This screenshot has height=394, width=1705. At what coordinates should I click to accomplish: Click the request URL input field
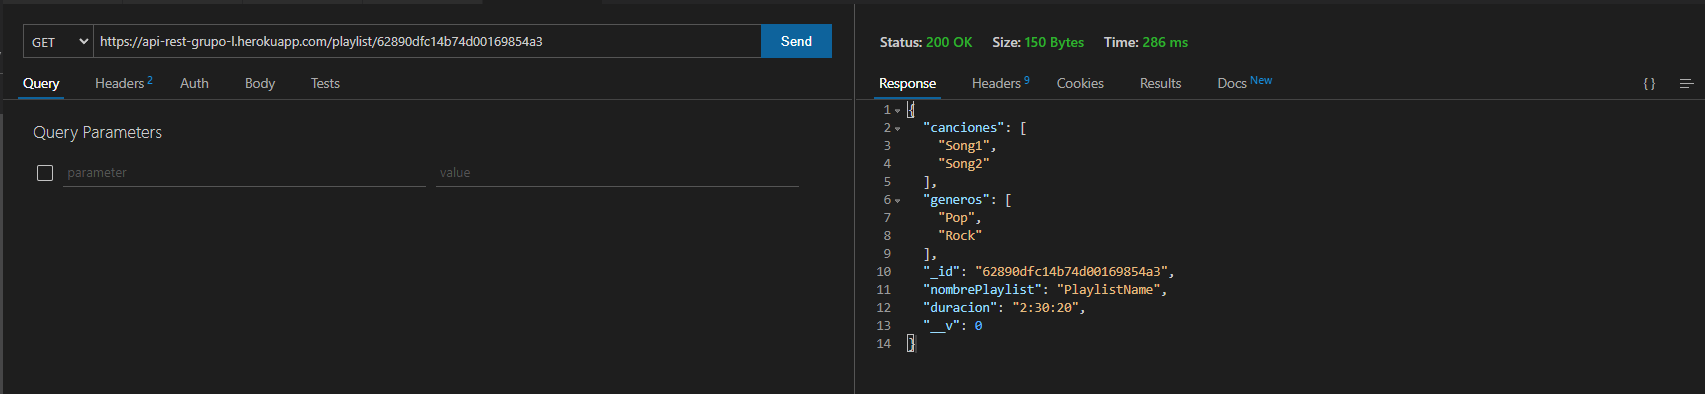point(427,41)
